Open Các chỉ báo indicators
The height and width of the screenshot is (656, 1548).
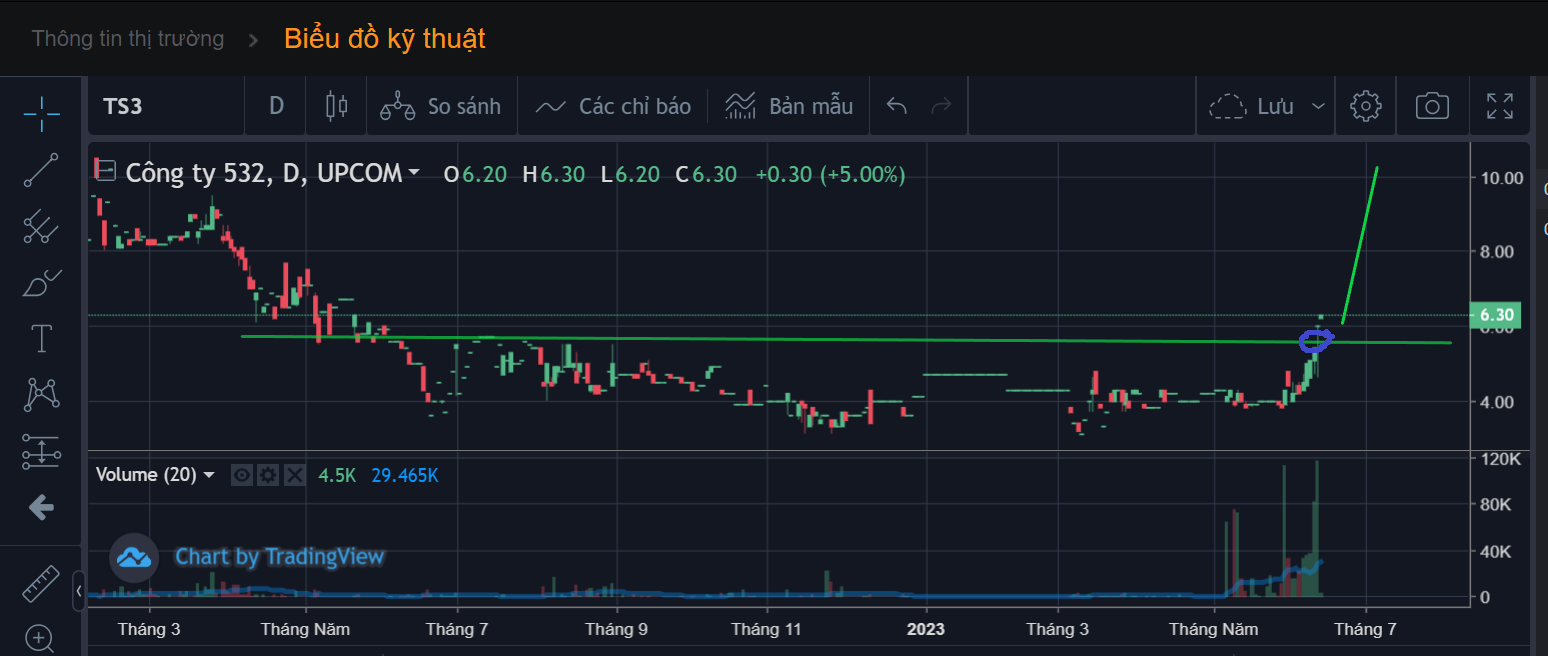coord(613,106)
